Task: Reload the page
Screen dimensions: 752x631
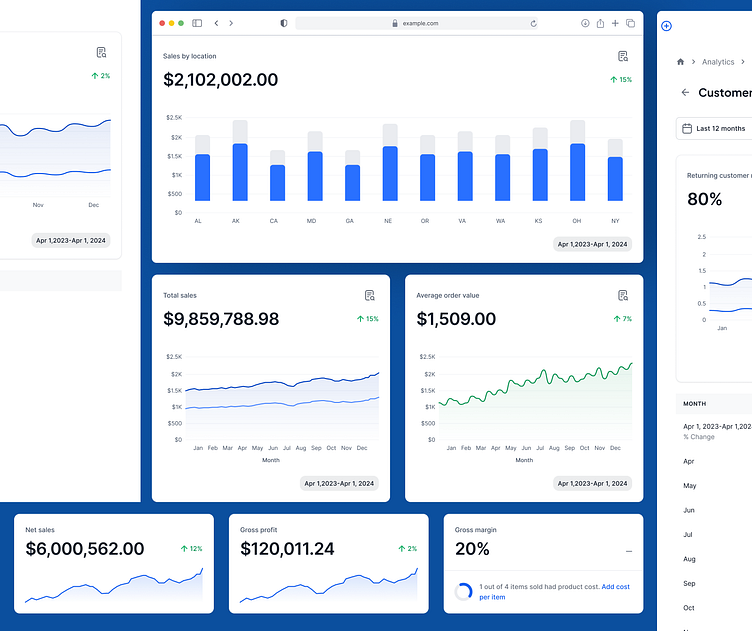Action: (x=533, y=23)
